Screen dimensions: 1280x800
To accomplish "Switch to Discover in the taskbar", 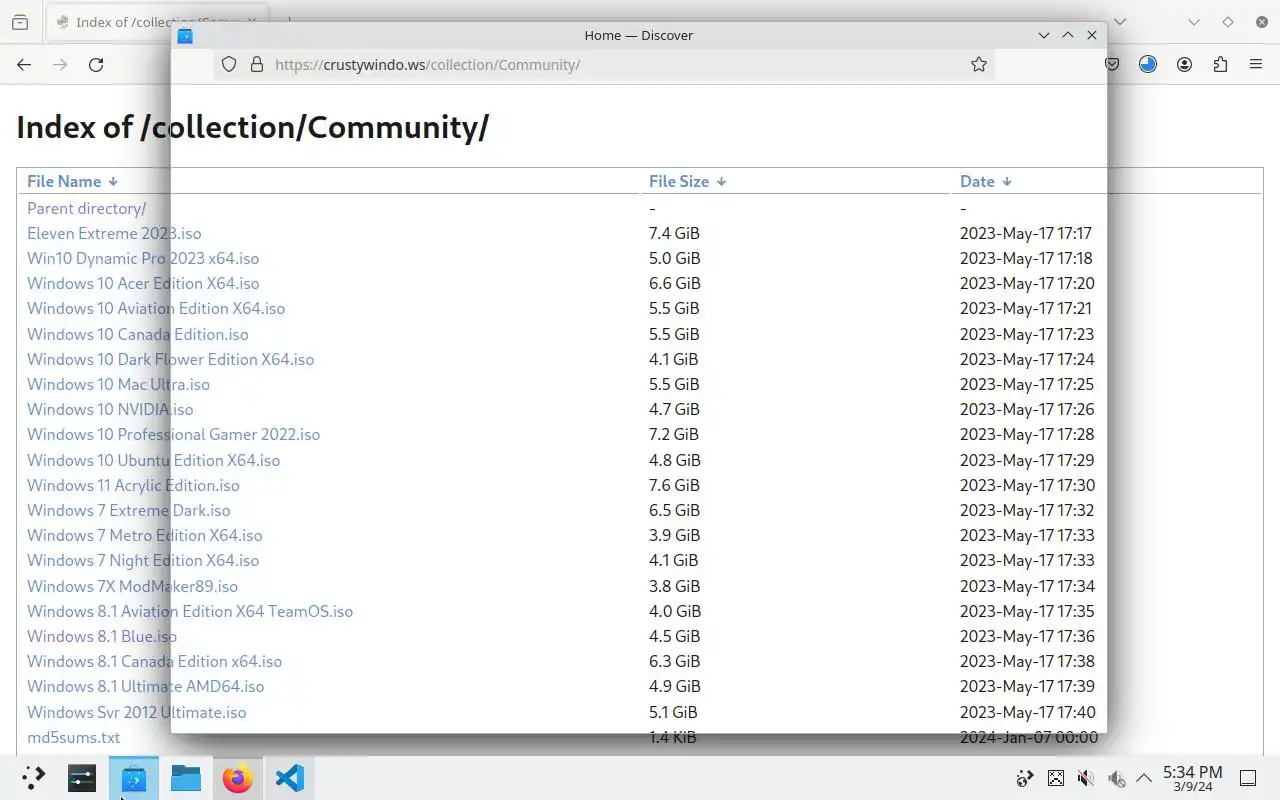I will click(134, 778).
